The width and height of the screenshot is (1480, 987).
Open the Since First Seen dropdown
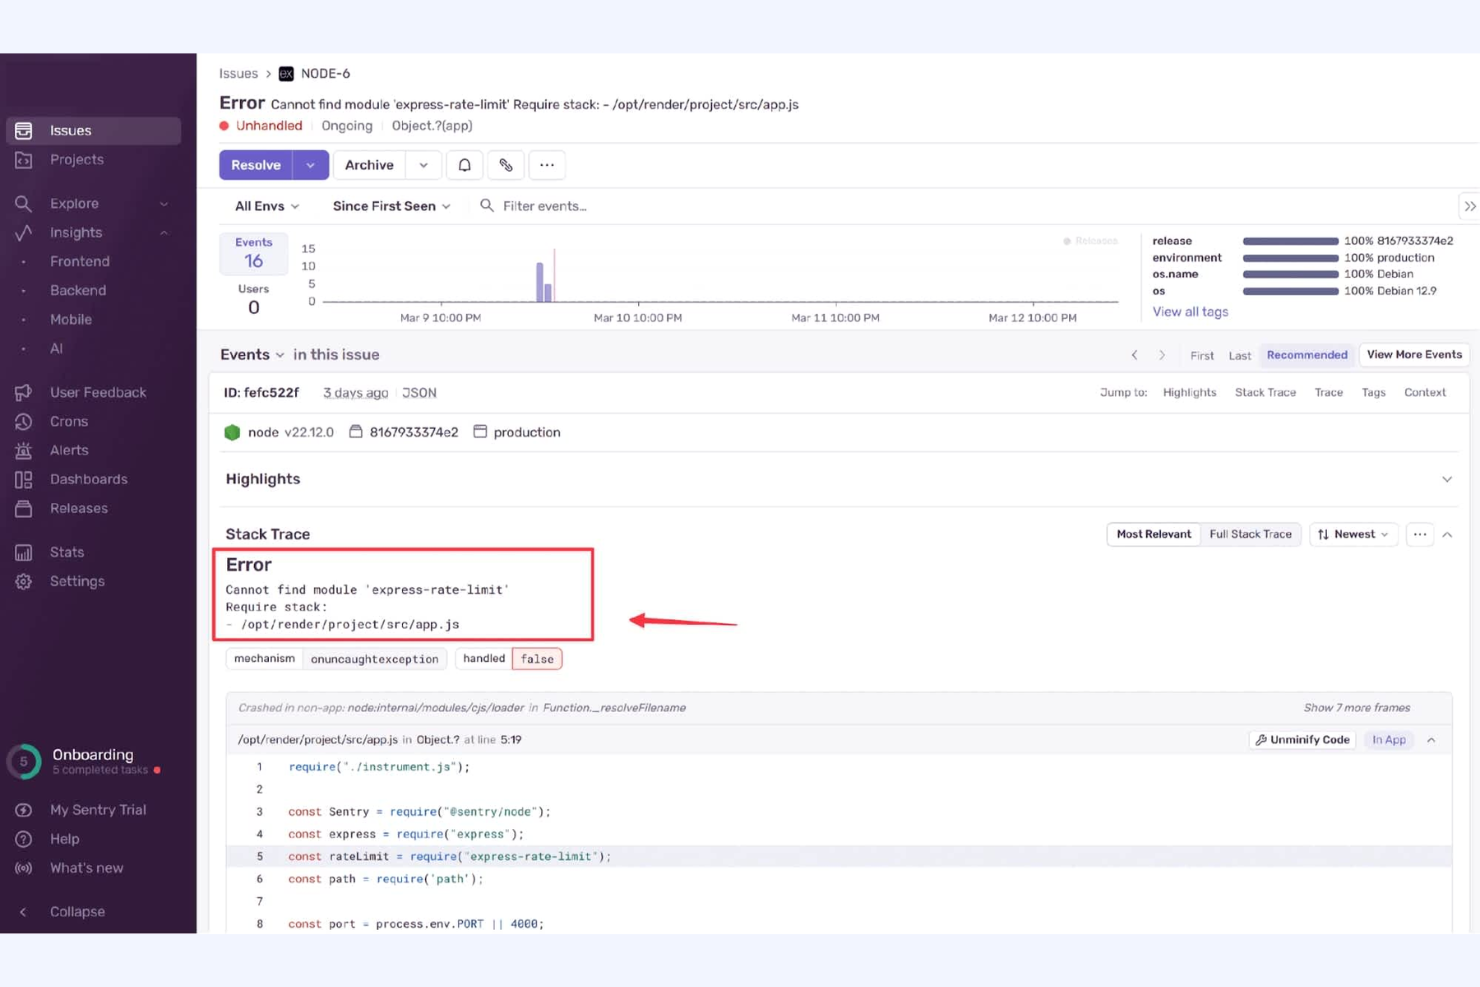coord(390,206)
